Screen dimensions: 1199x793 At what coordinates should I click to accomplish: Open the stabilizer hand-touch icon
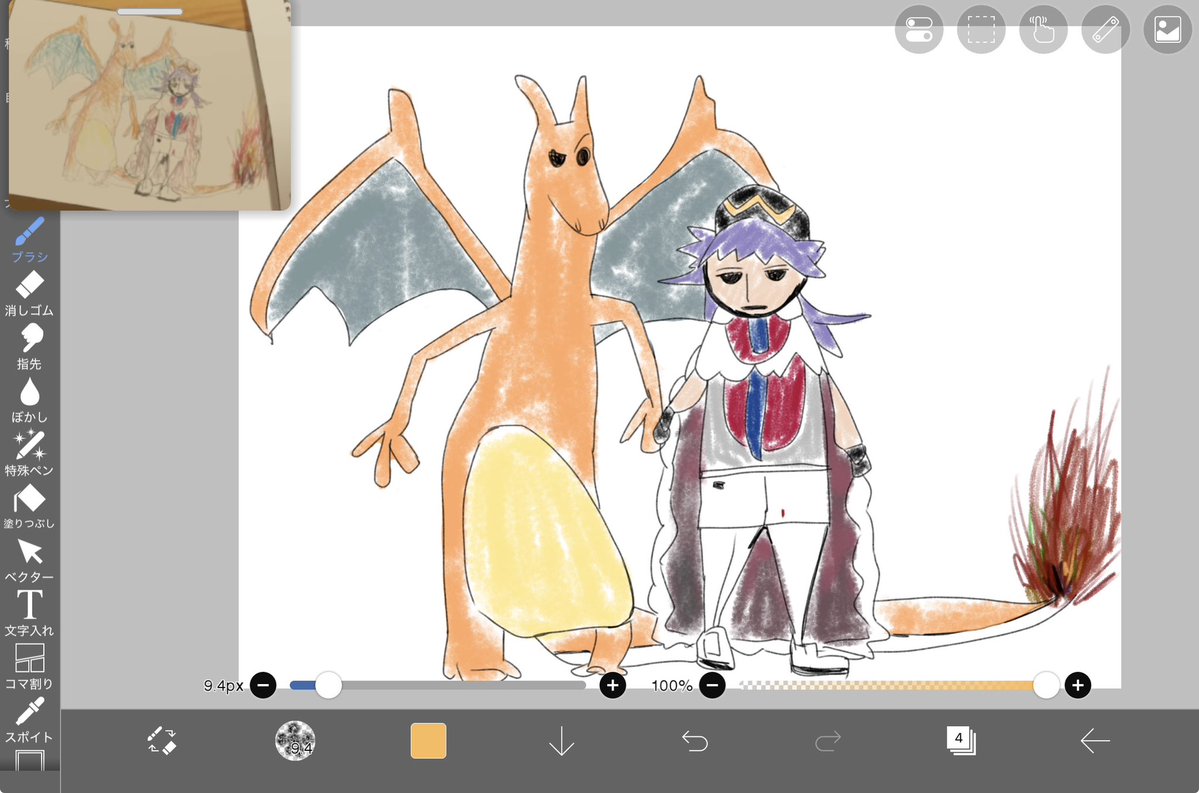click(x=1043, y=30)
